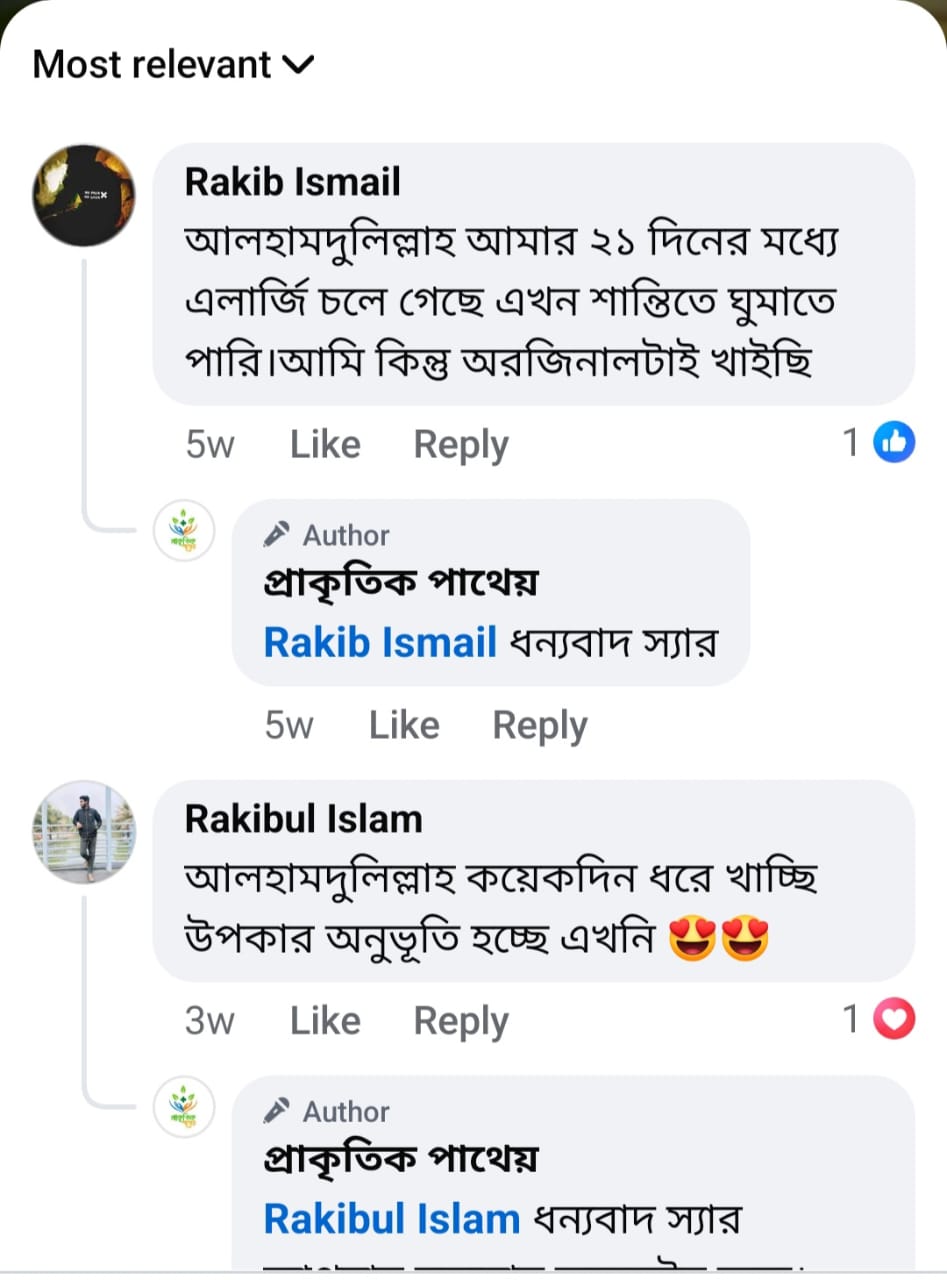Screen dimensions: 947x1280
Task: Click the Rakibul Islam mention in author reply
Action: coord(392,1219)
